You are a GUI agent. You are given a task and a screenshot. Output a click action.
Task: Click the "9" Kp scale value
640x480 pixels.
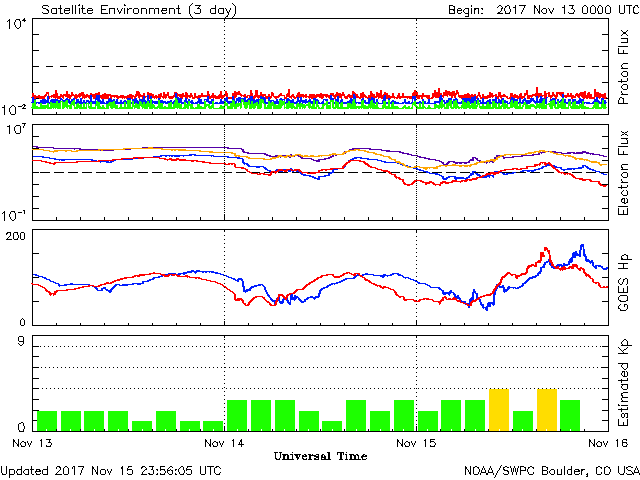click(21, 341)
